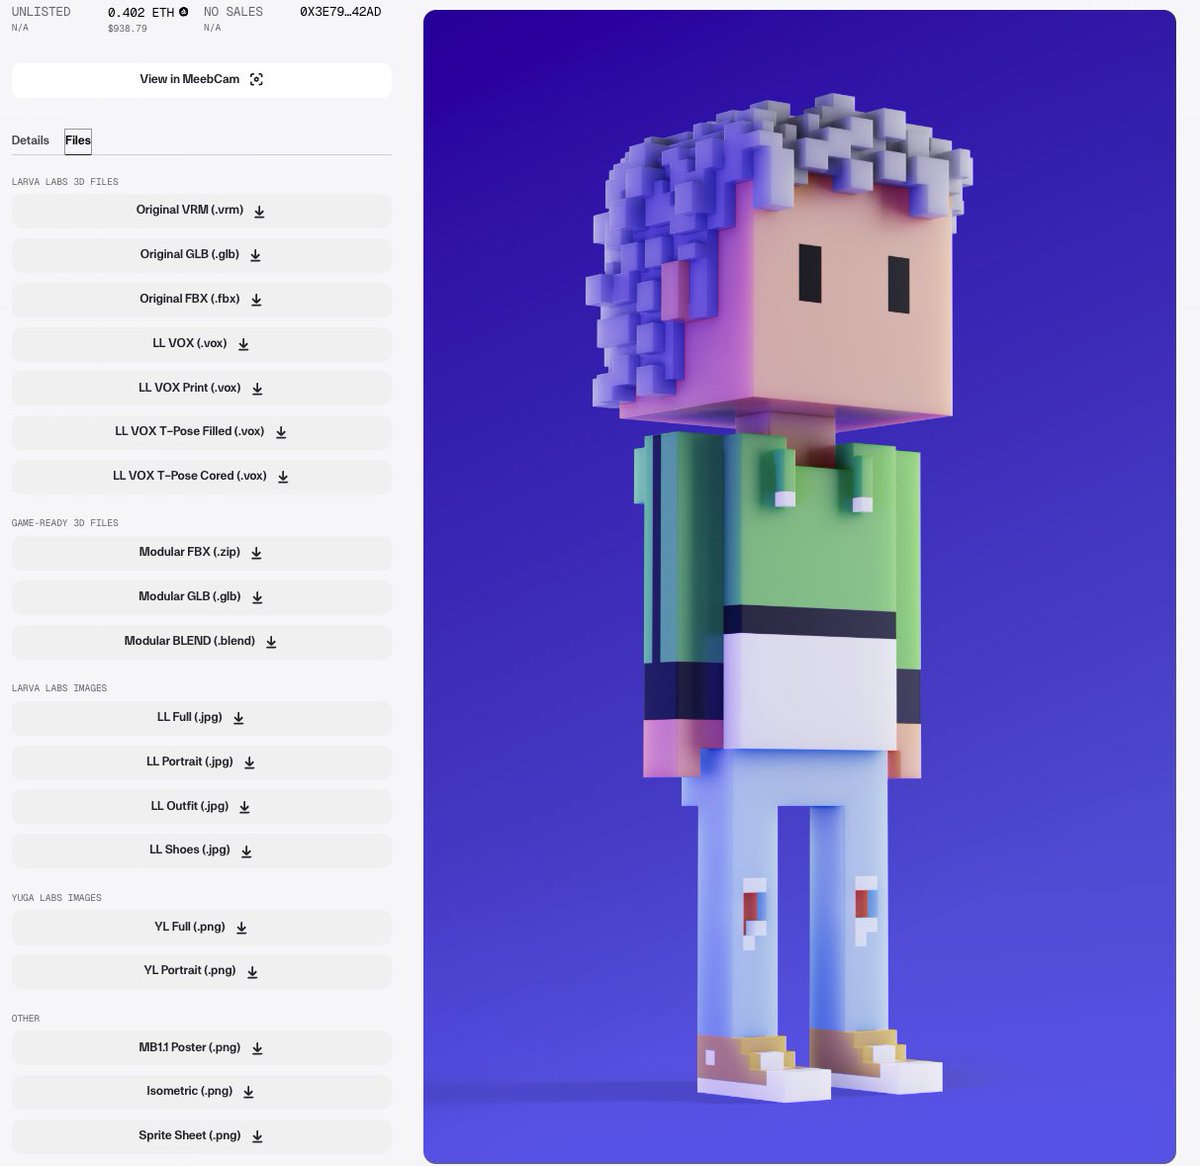Click the owner address 0X3E79…42AD
Image resolution: width=1200 pixels, height=1166 pixels.
pos(340,12)
